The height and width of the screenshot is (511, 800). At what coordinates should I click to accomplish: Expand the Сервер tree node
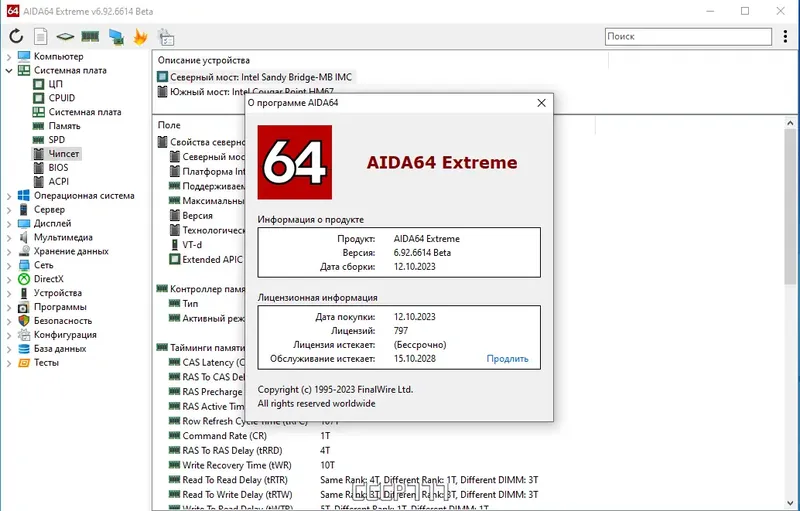point(9,210)
